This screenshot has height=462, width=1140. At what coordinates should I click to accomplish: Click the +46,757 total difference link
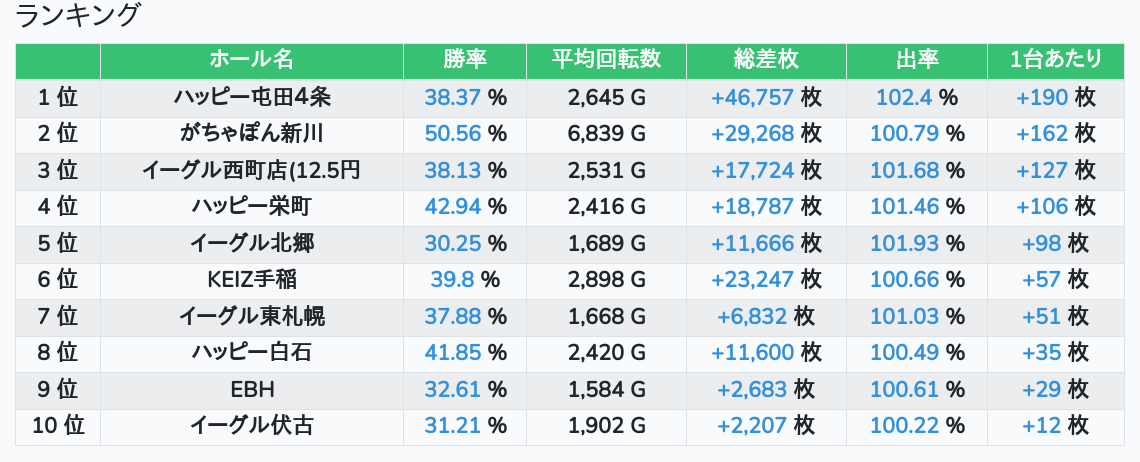752,97
